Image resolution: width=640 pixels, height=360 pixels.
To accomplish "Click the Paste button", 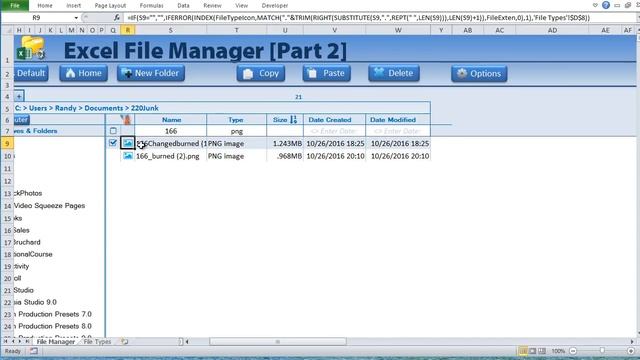I will (x=327, y=73).
